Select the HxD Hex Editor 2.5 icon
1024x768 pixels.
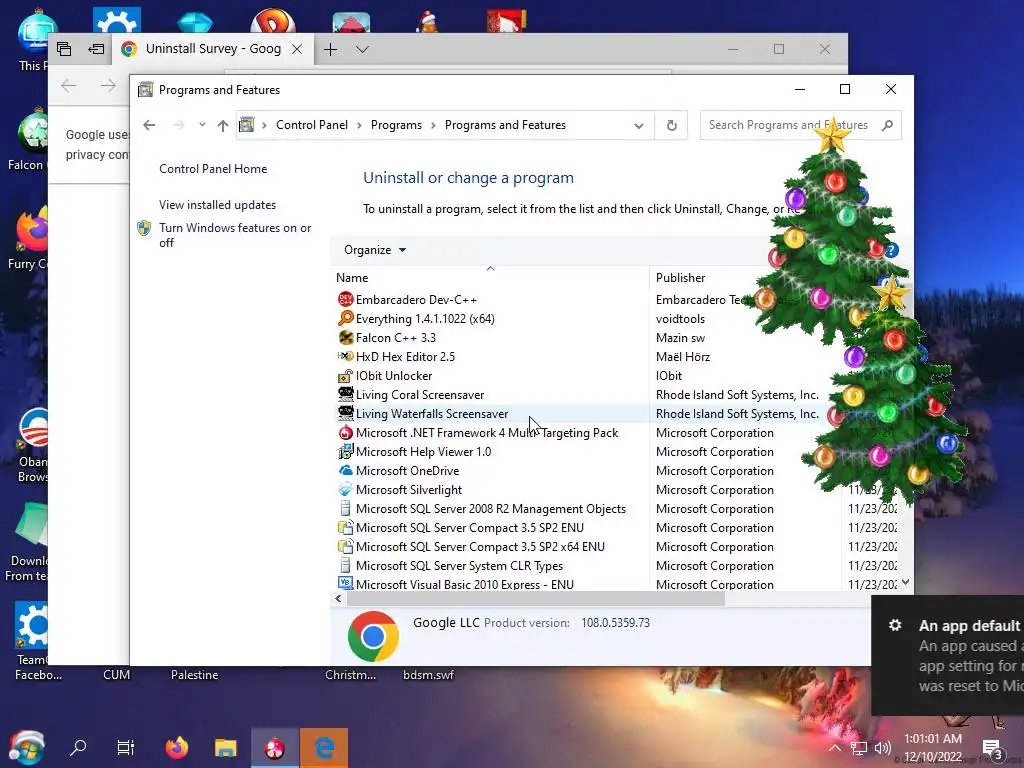[345, 357]
